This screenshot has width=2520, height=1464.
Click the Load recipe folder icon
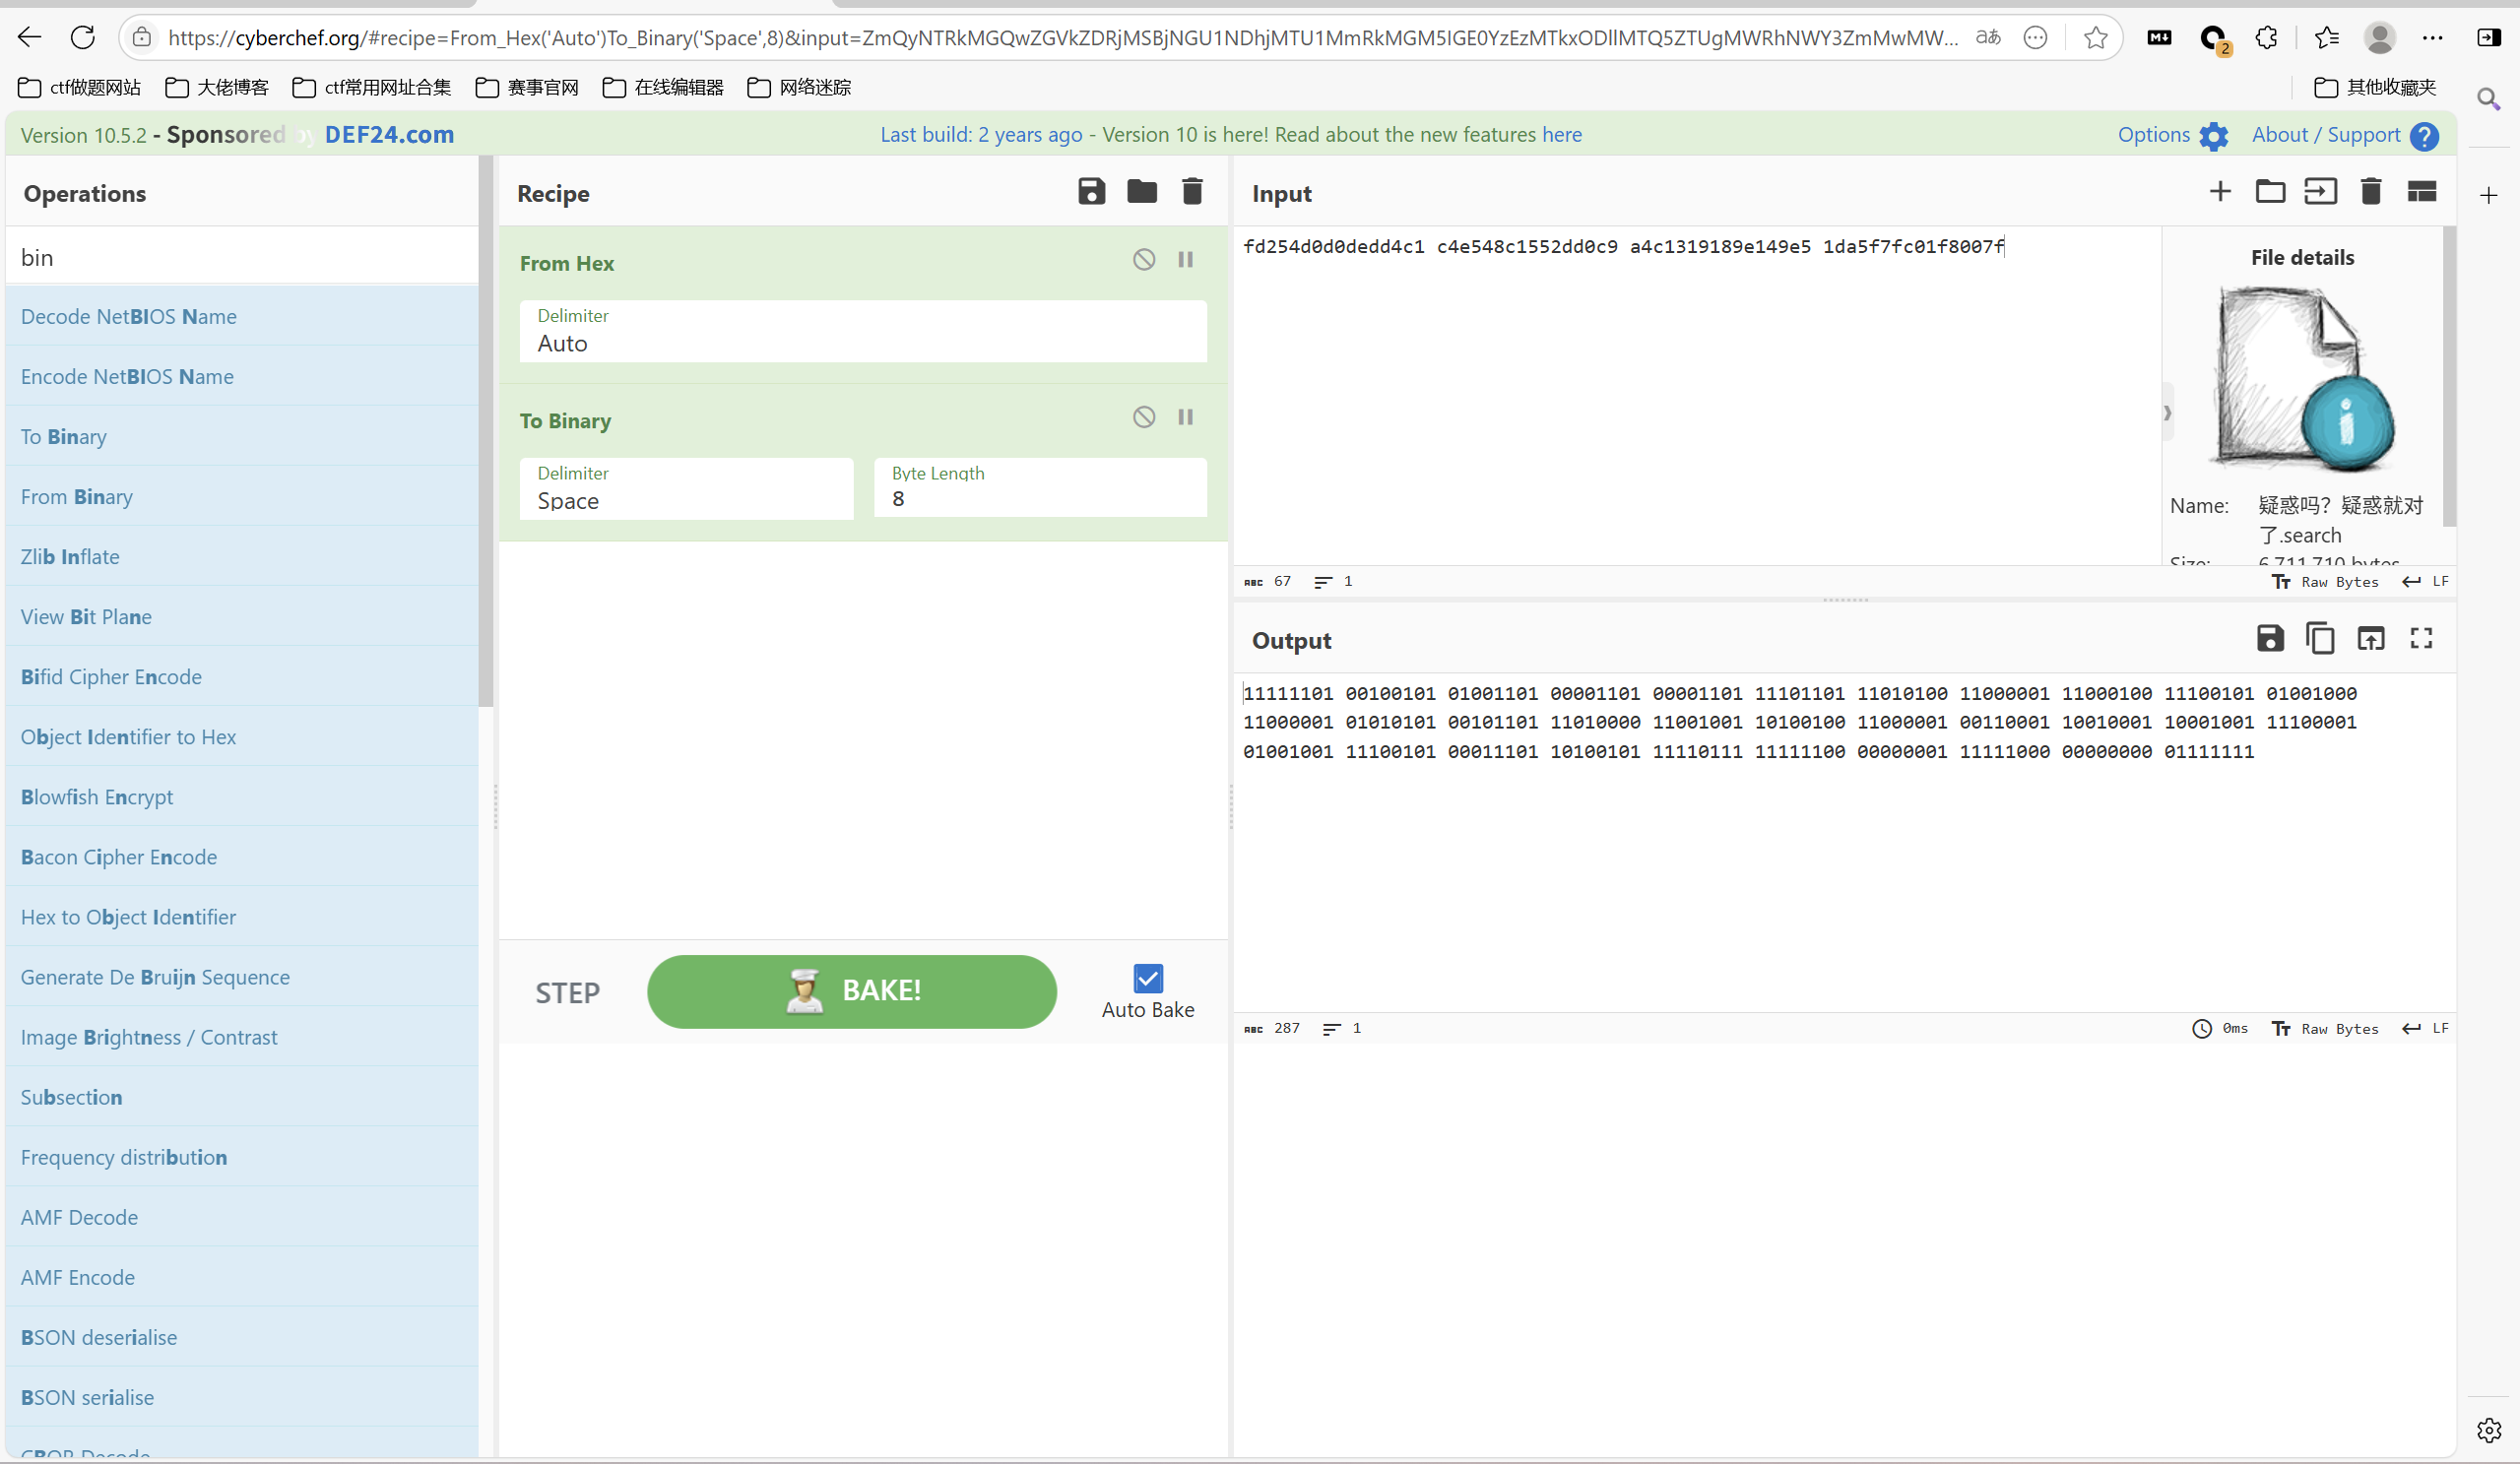[1141, 191]
